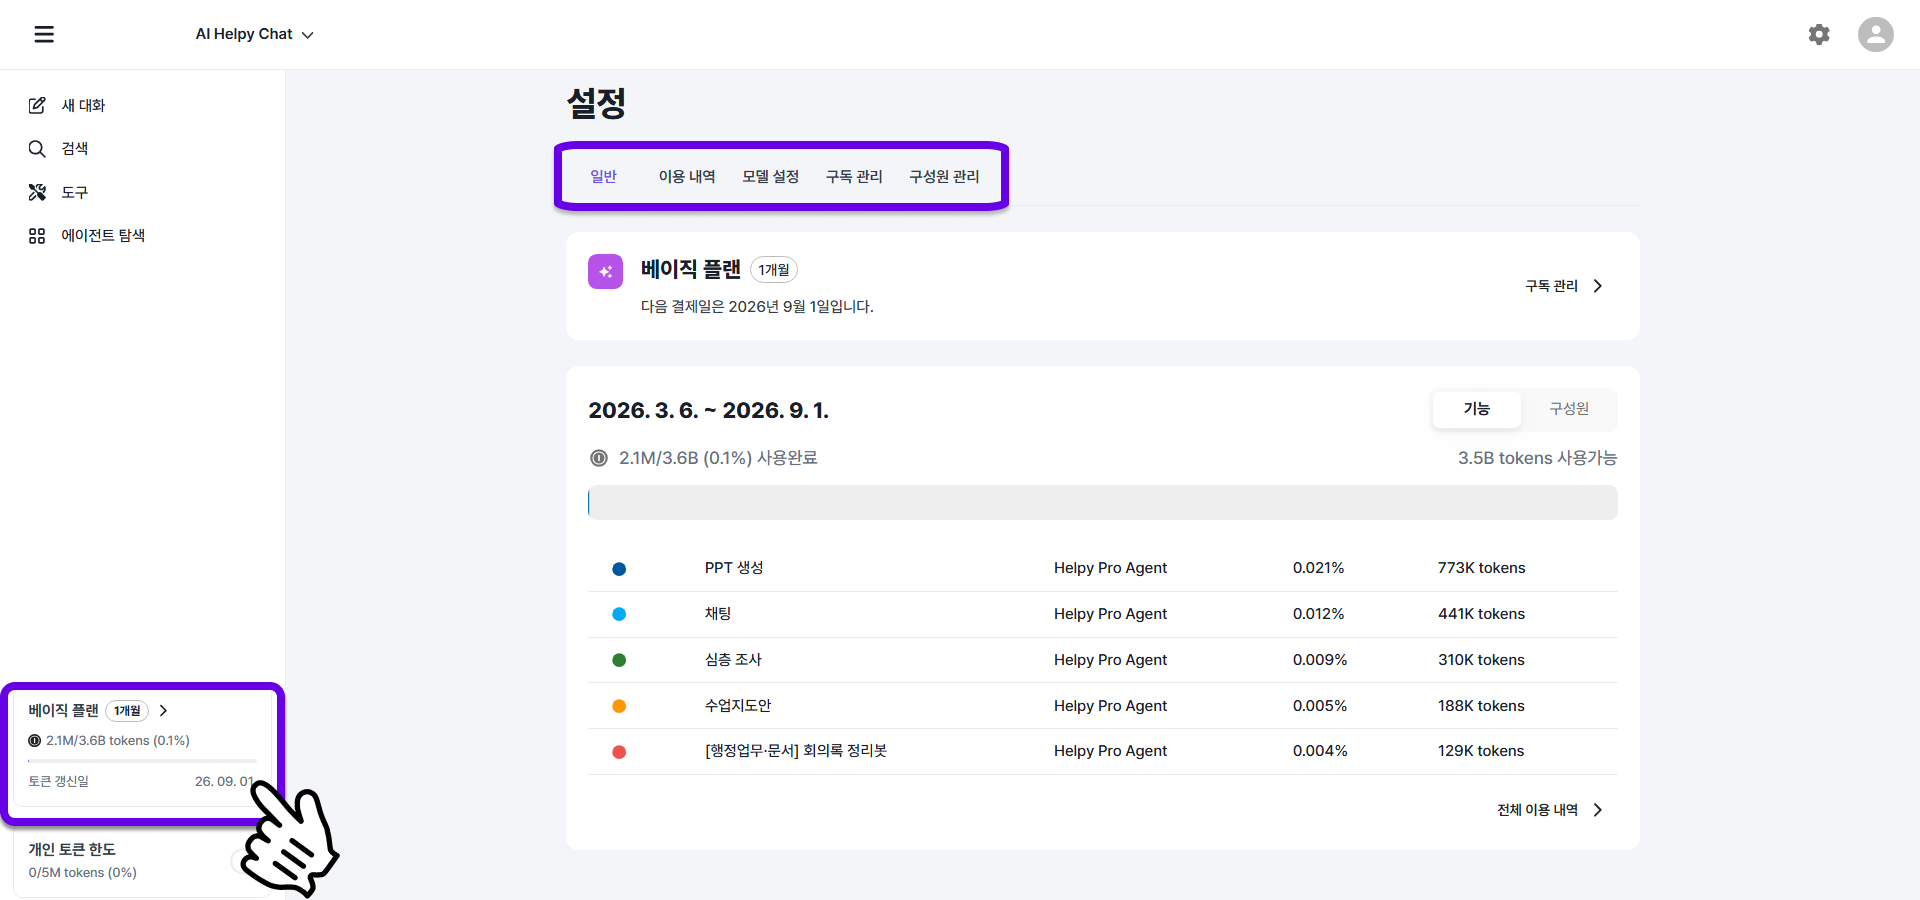This screenshot has width=1920, height=900.
Task: Switch to the 모델 설정 tab
Action: click(770, 177)
